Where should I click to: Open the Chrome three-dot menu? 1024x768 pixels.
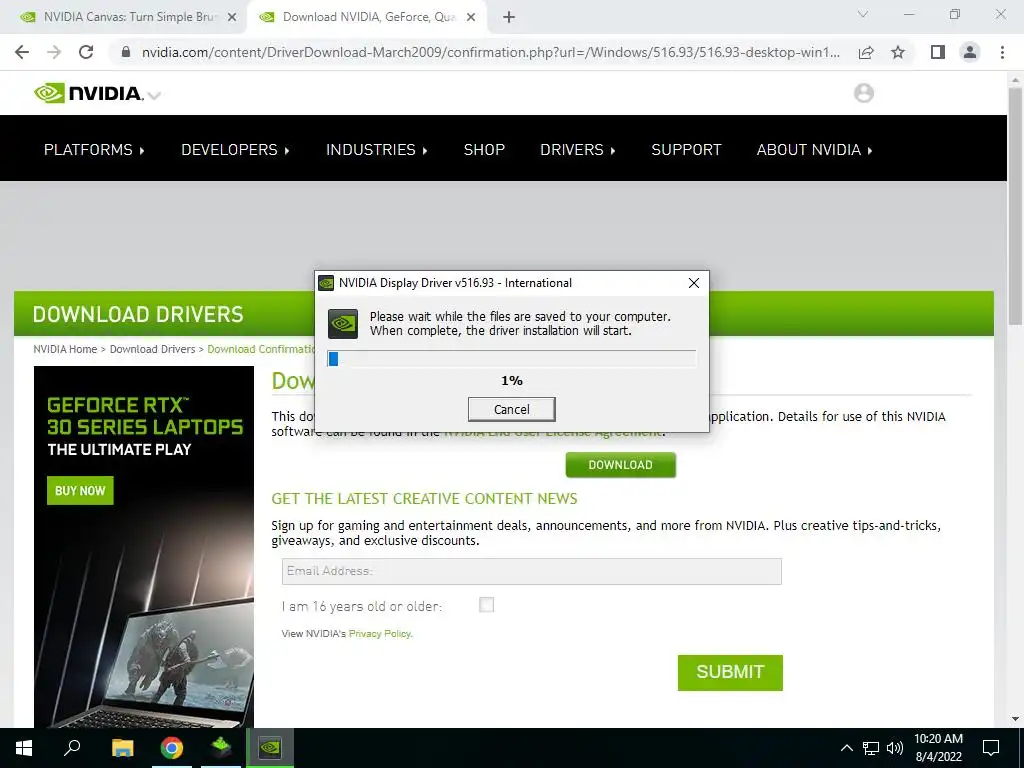tap(1002, 52)
